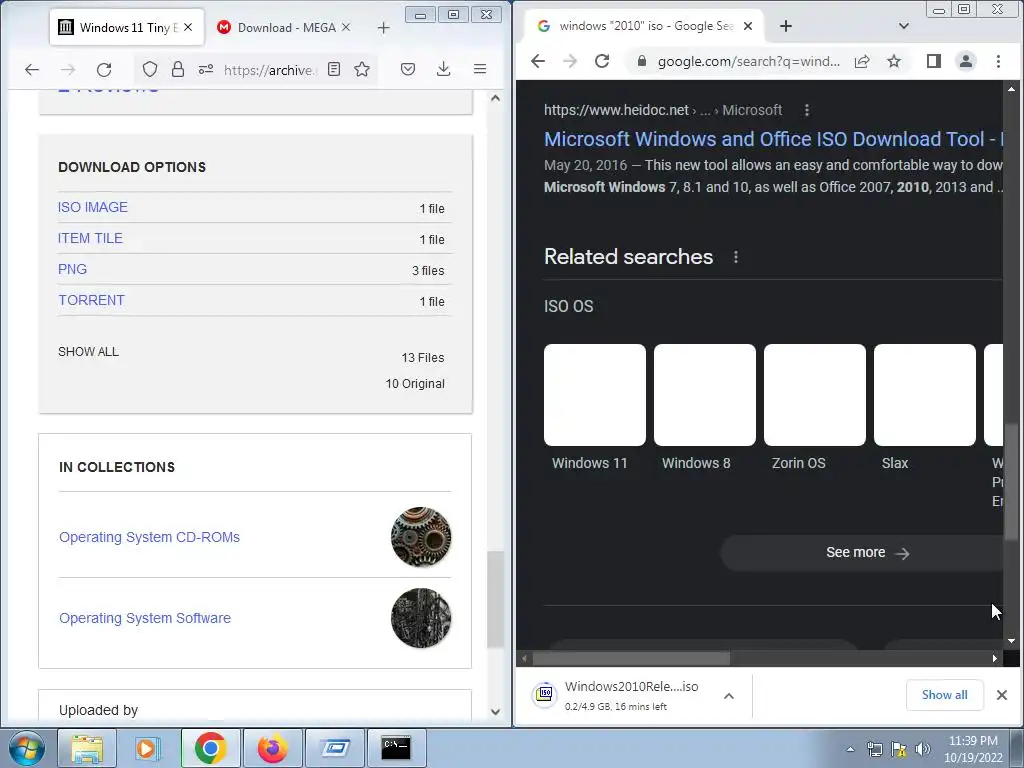The height and width of the screenshot is (768, 1024).
Task: Close the Windows 11 Tiny tab
Action: tap(188, 27)
